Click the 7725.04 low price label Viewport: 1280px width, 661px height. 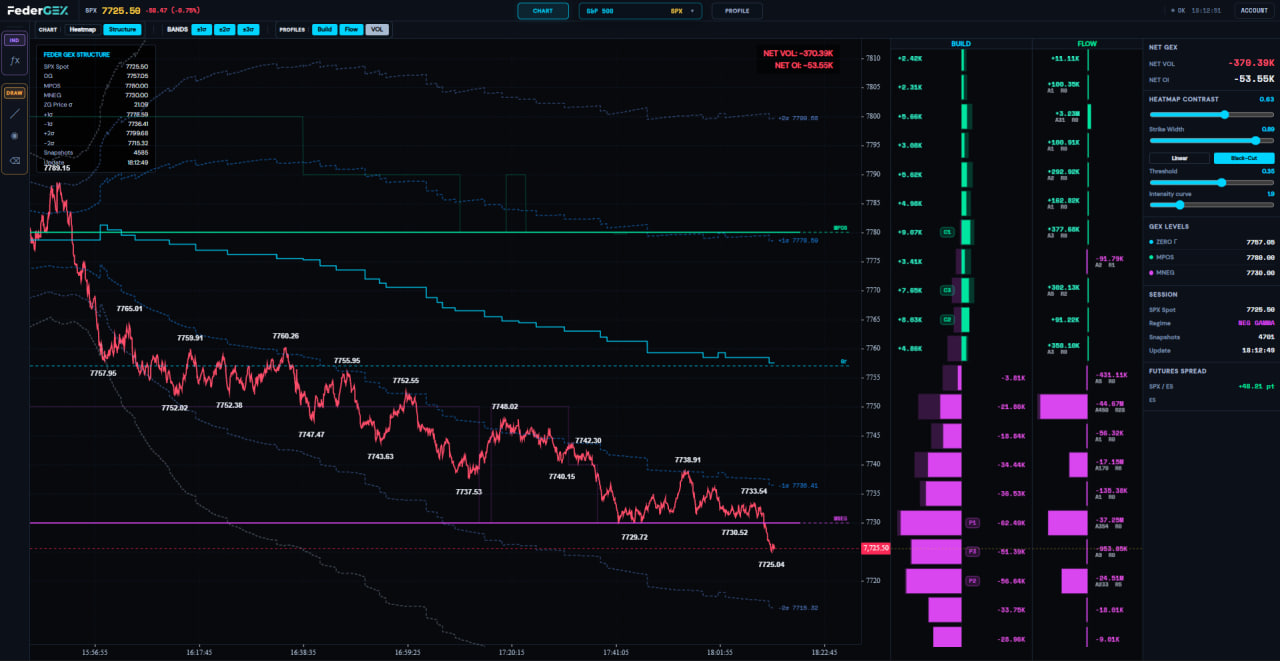(x=771, y=564)
